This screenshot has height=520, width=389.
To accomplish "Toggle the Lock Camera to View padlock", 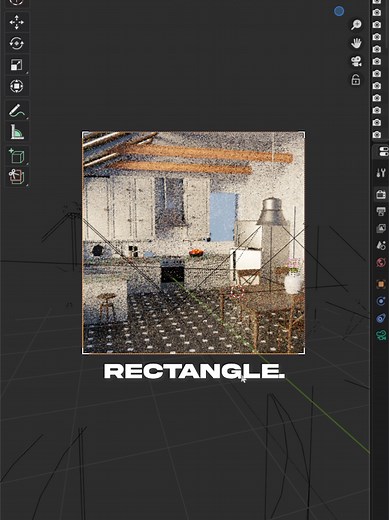I will (x=356, y=80).
